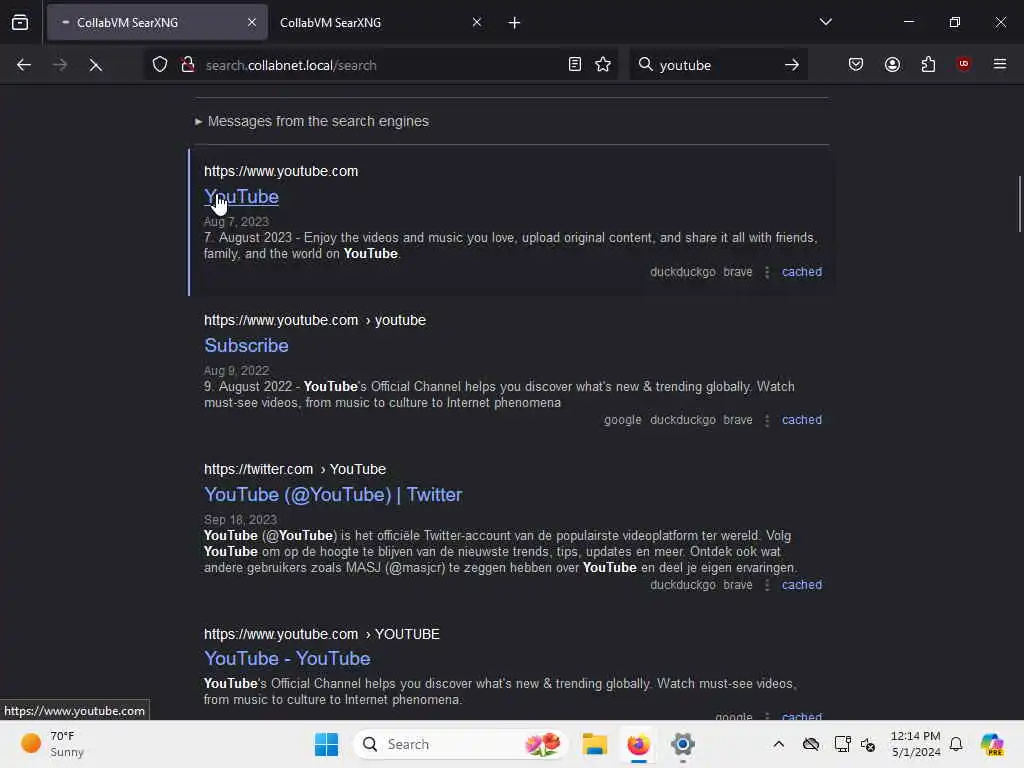Show hidden system tray icons
Image resolution: width=1024 pixels, height=768 pixels.
(778, 744)
